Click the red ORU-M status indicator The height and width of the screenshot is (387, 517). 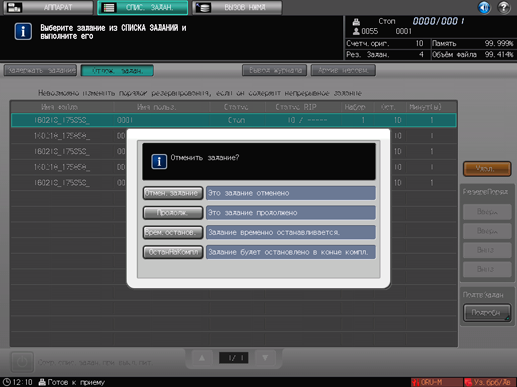point(437,382)
